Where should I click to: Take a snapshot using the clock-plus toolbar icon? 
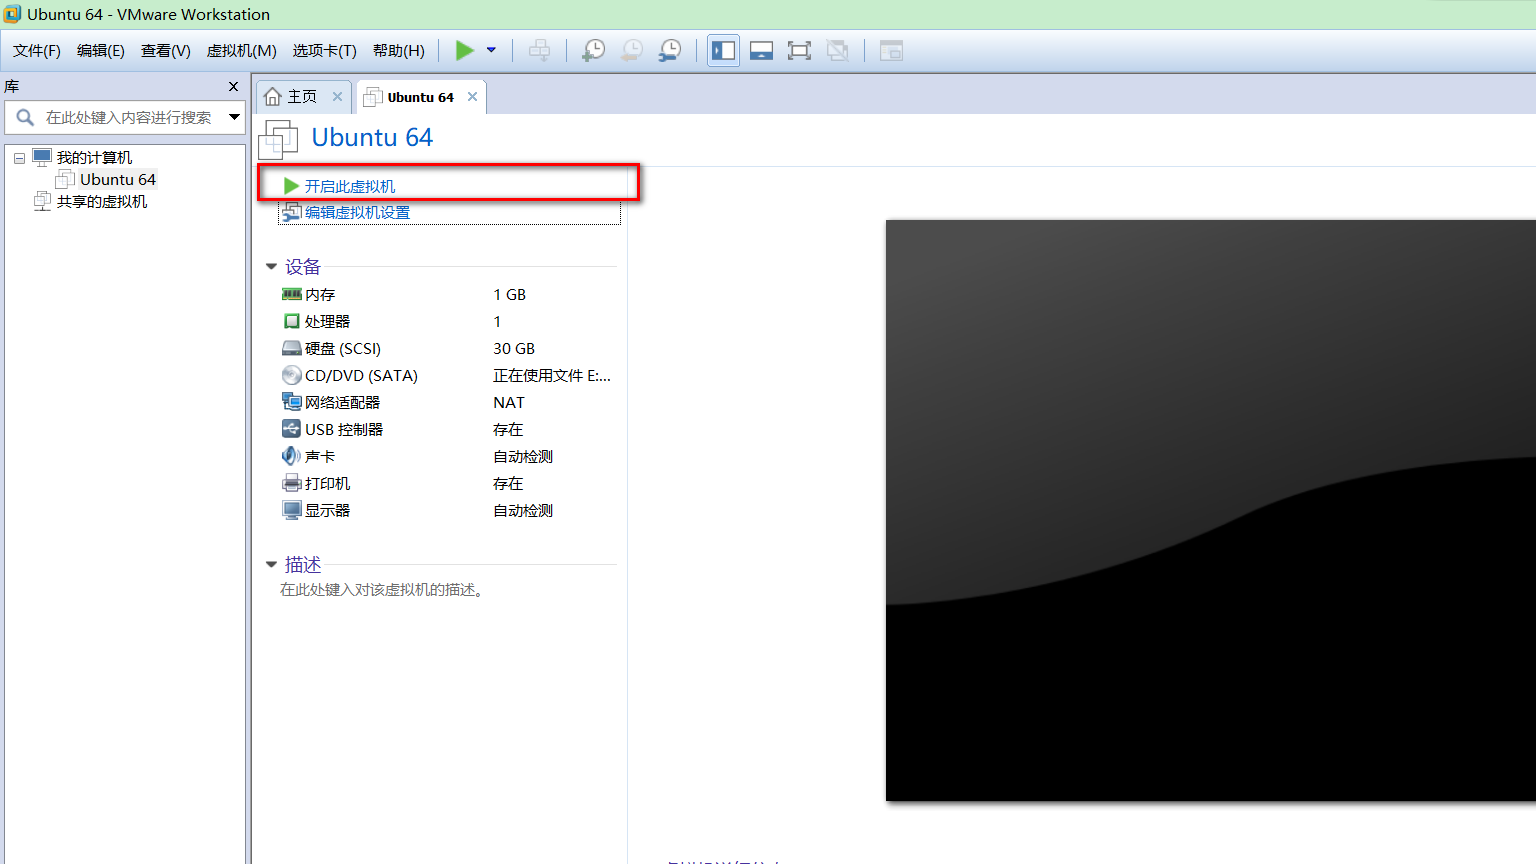coord(593,50)
